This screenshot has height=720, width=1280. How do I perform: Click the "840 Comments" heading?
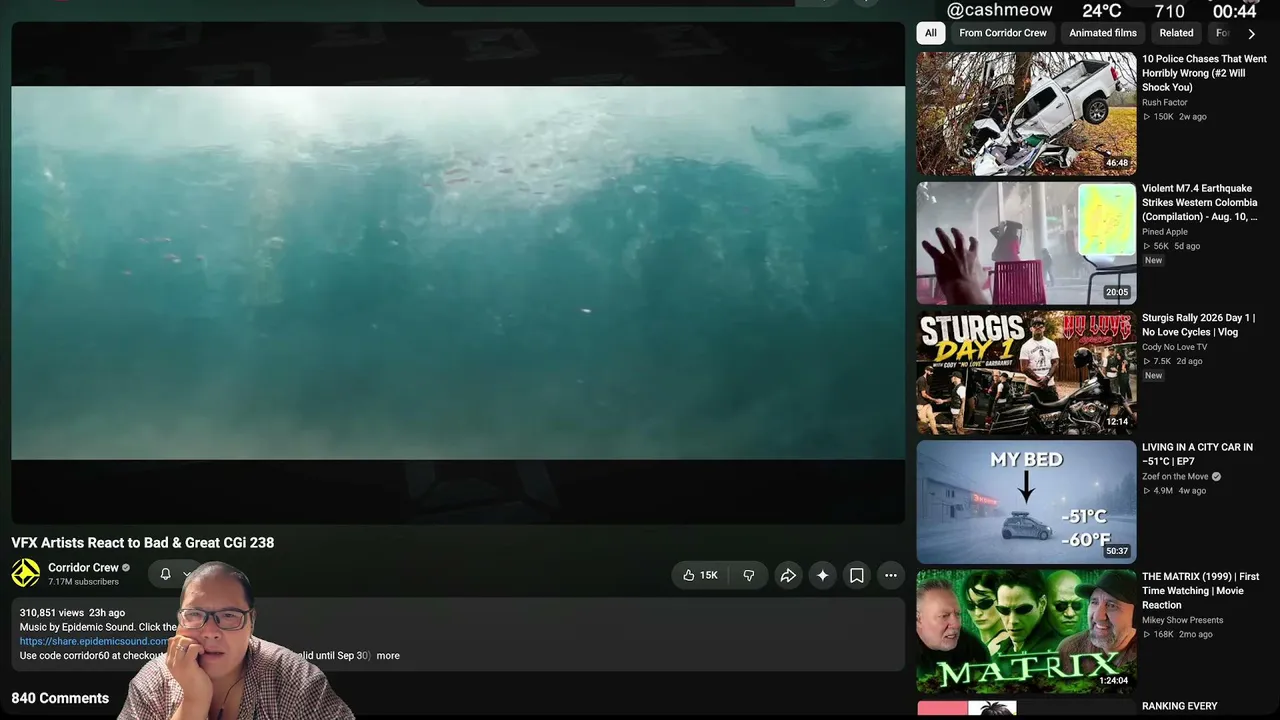[x=60, y=698]
